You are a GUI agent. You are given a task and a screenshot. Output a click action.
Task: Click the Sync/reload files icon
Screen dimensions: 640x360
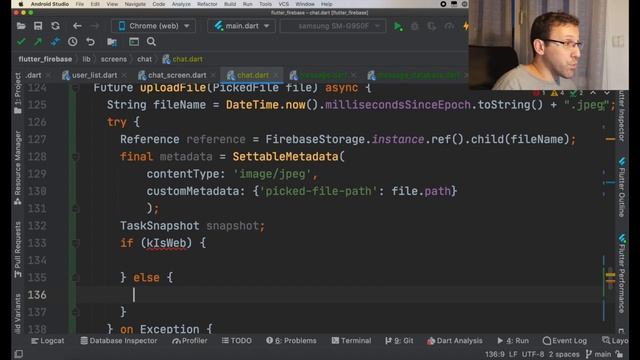(56, 26)
